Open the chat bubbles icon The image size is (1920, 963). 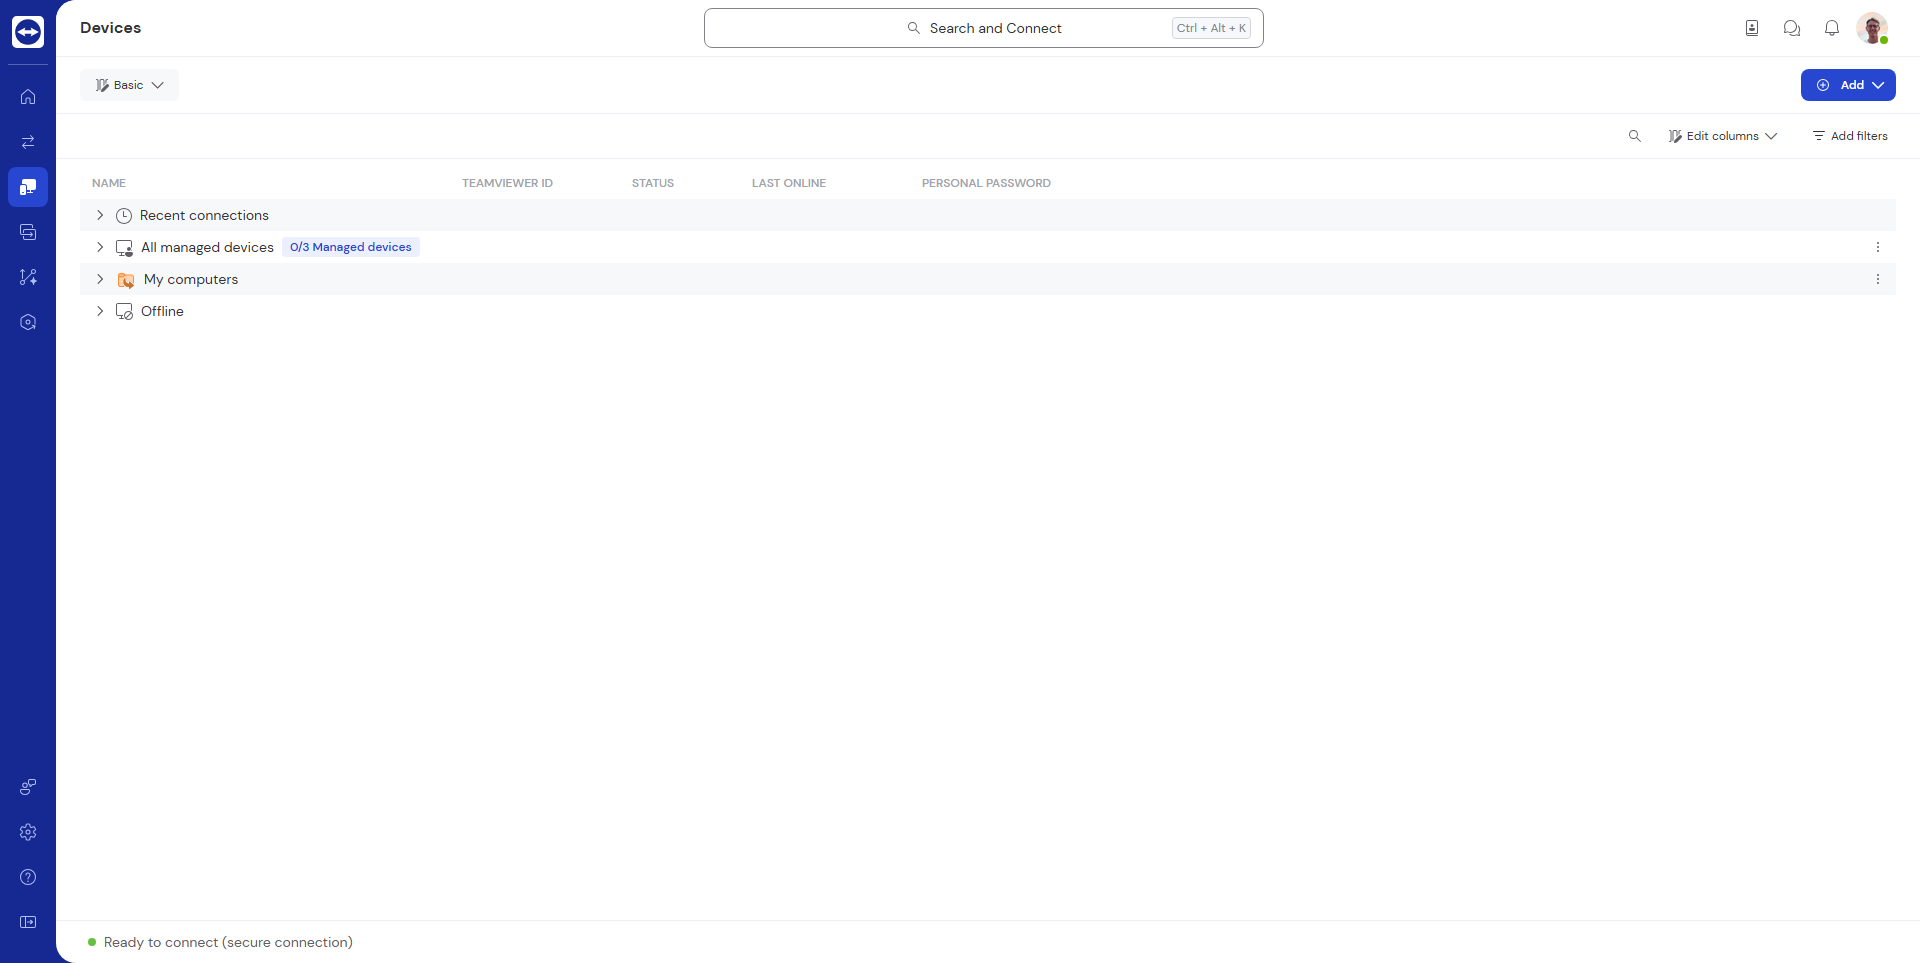click(x=1791, y=28)
